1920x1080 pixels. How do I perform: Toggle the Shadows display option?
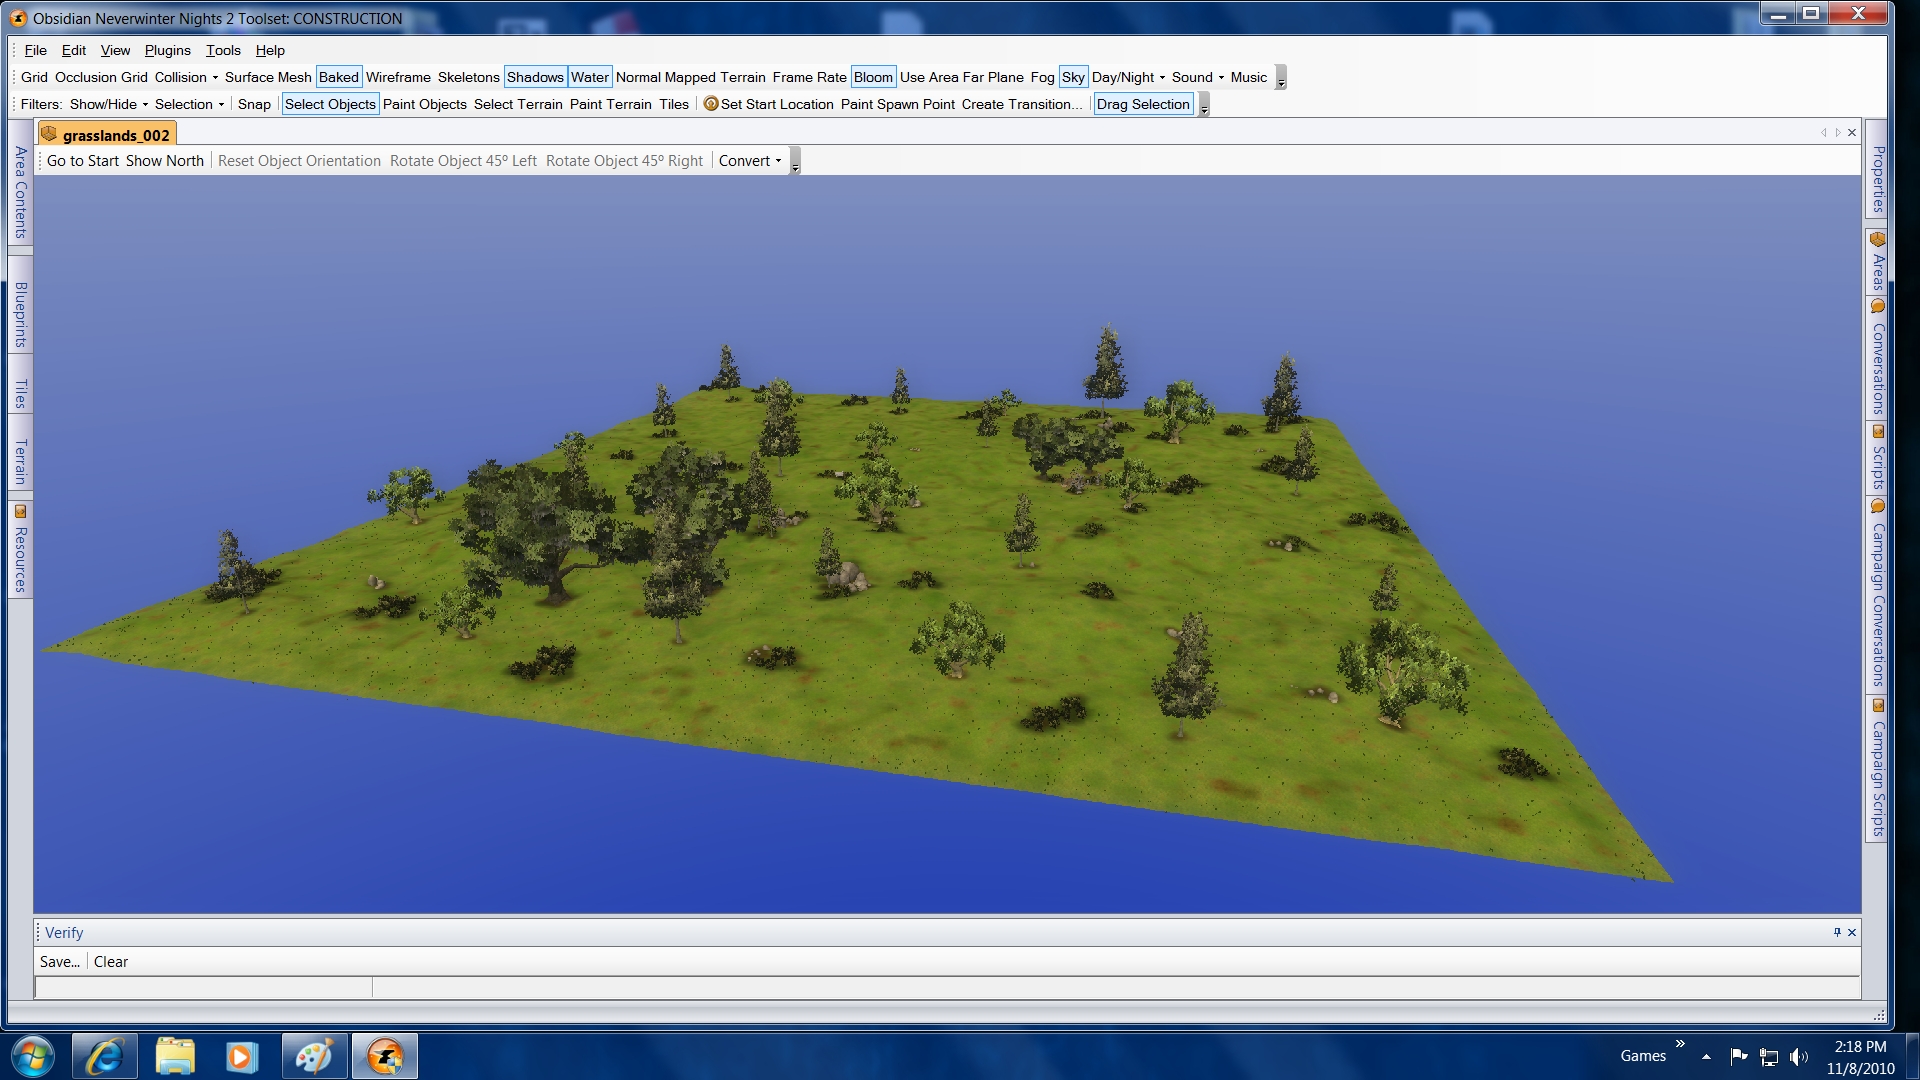pos(535,77)
